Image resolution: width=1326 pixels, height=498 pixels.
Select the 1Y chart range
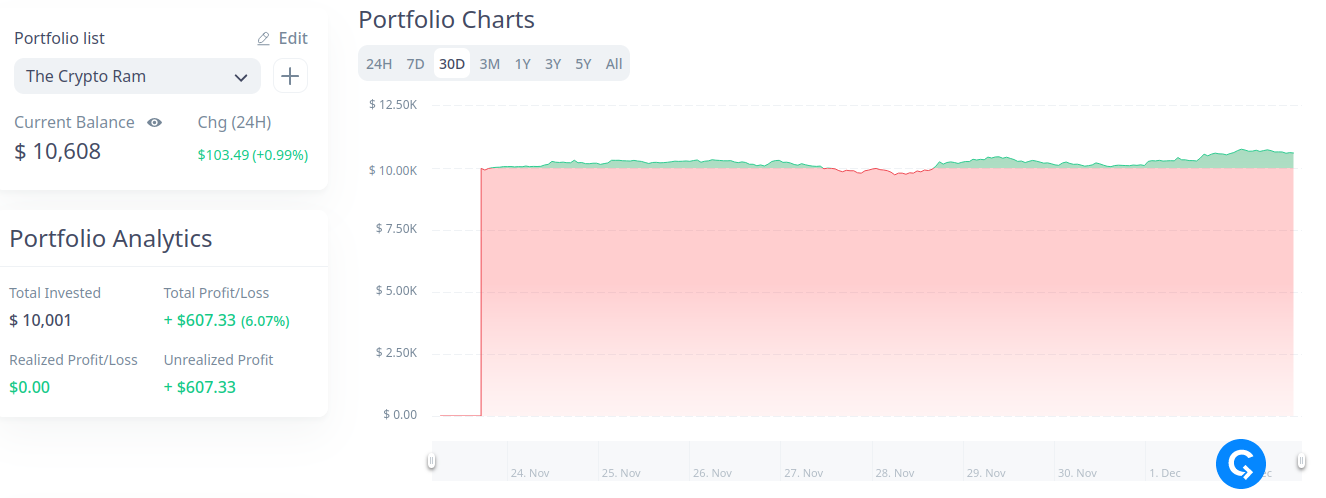(x=523, y=64)
